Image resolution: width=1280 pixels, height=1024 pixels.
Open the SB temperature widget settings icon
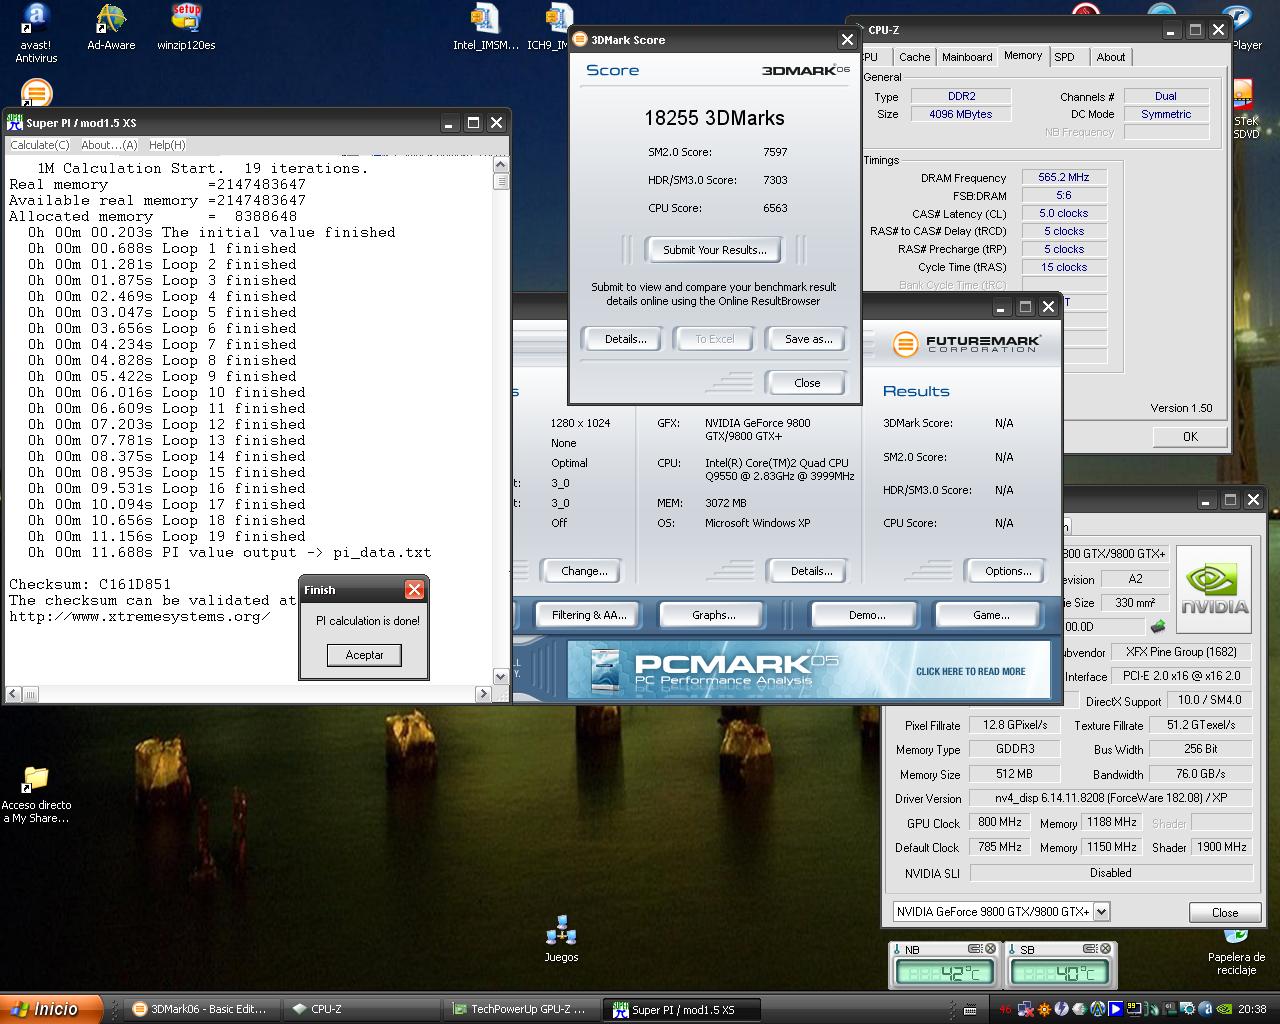click(x=1089, y=949)
